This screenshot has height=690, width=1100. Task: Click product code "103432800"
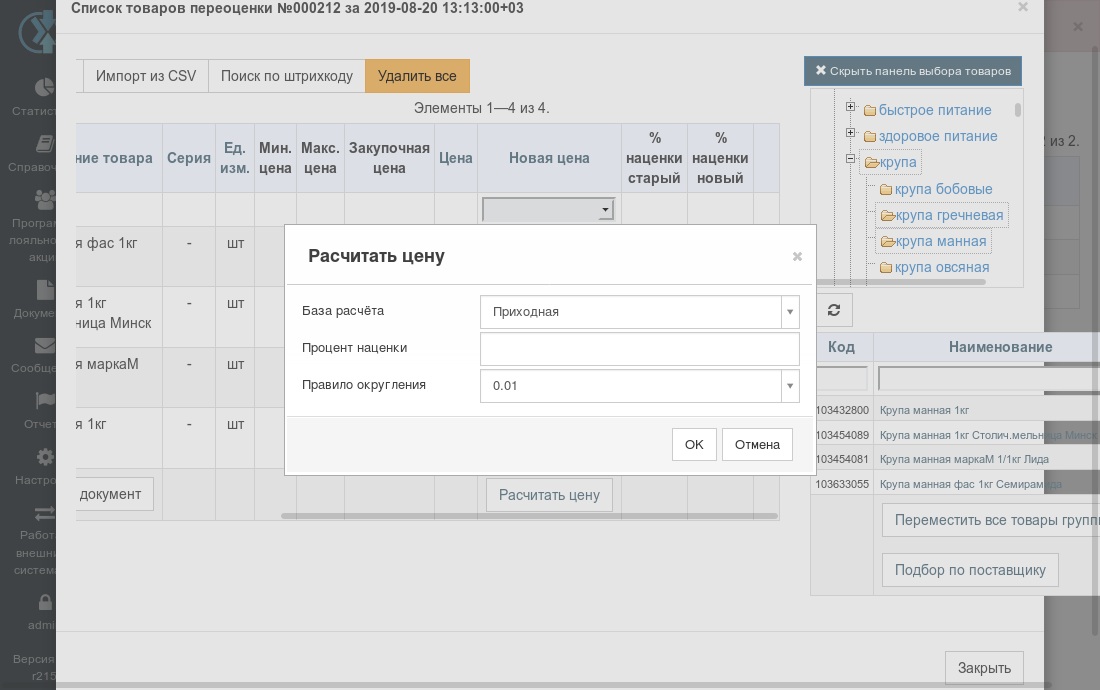pos(842,410)
